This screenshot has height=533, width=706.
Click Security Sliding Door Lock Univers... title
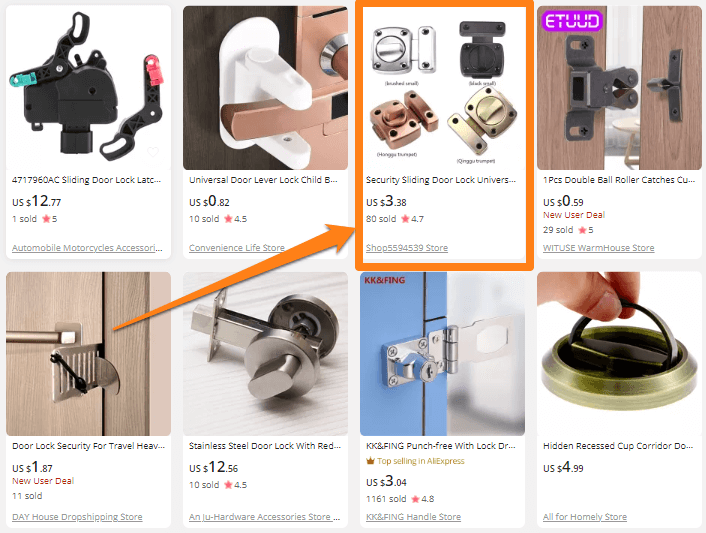[441, 180]
